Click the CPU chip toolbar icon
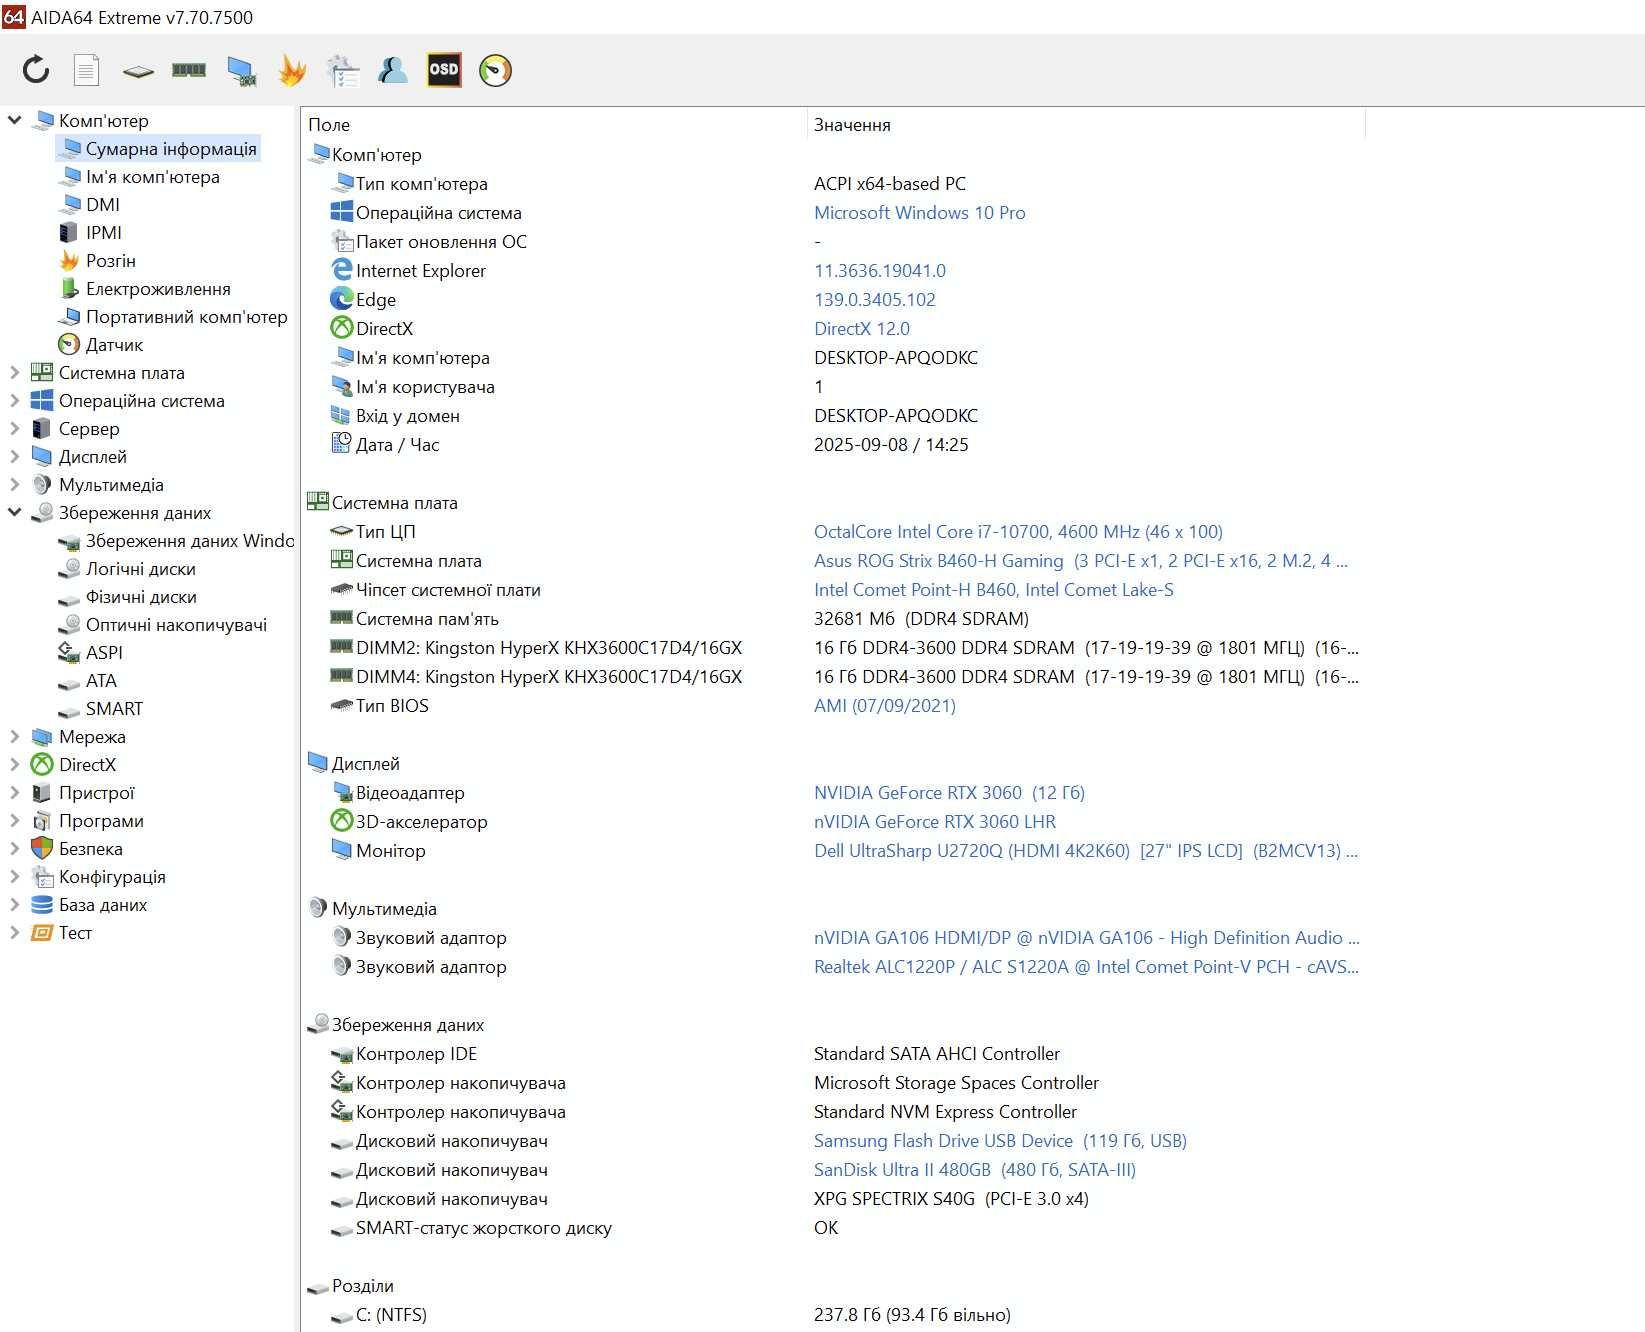 (138, 71)
